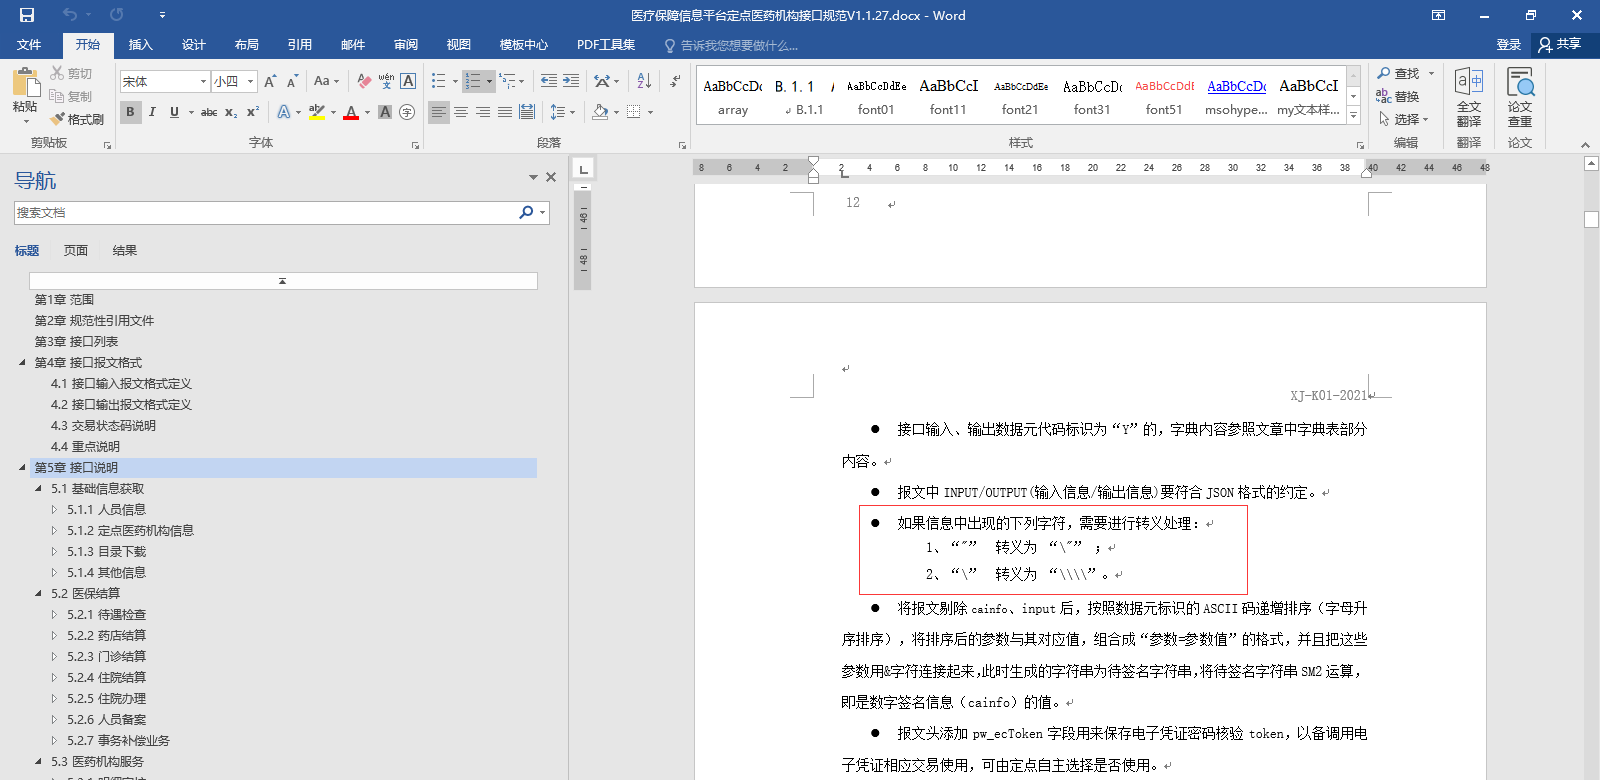Click the Format Painter (格式刷) button

point(76,119)
